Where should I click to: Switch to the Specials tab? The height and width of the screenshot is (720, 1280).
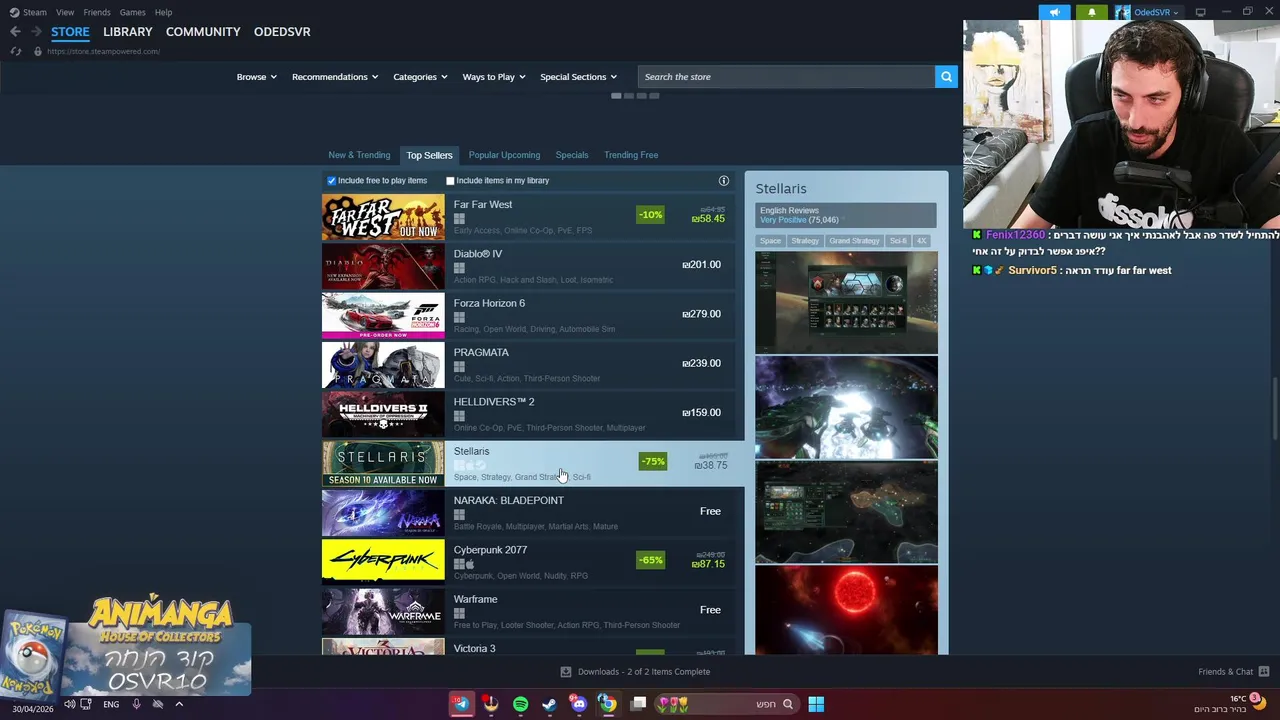(x=572, y=155)
